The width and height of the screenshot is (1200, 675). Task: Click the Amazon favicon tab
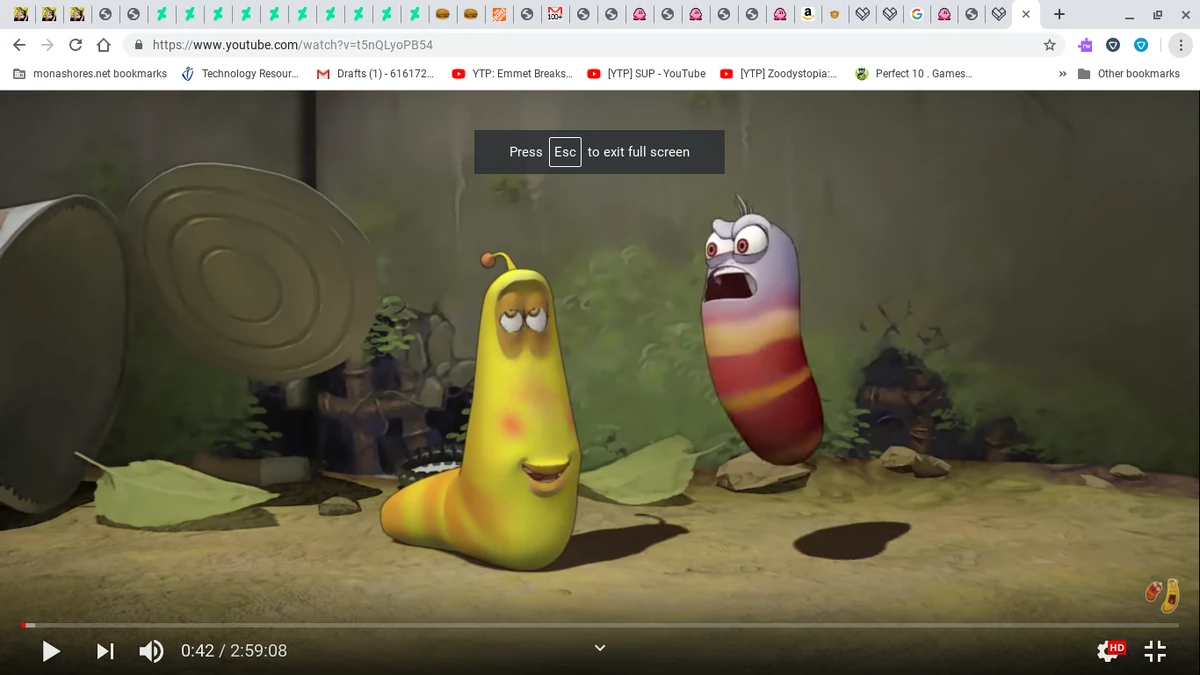(807, 14)
